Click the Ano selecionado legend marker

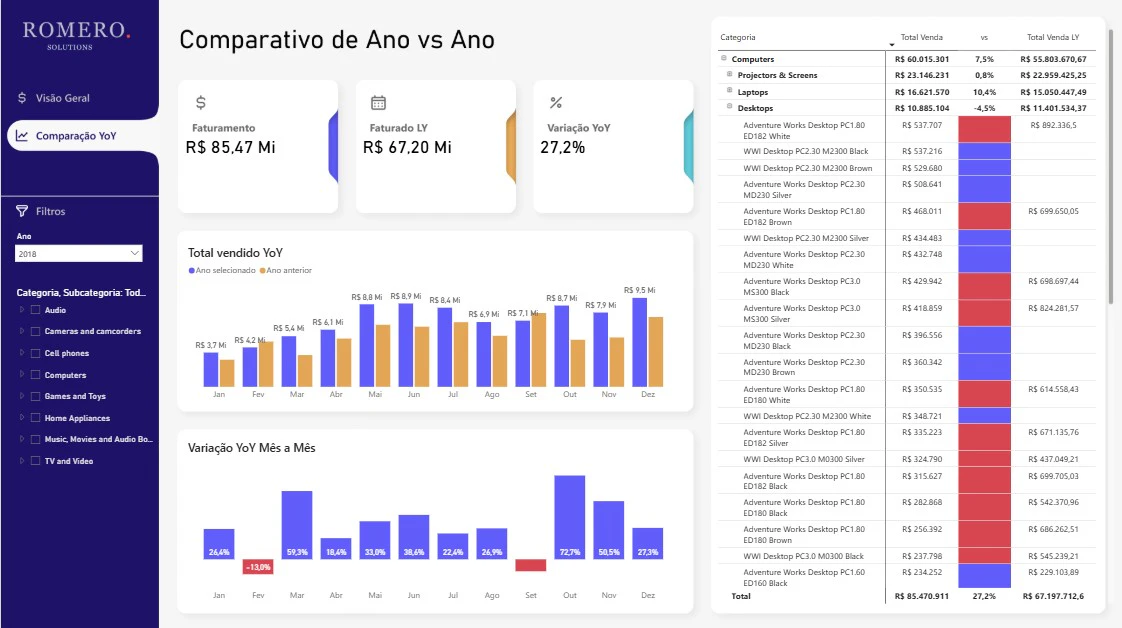coord(192,270)
